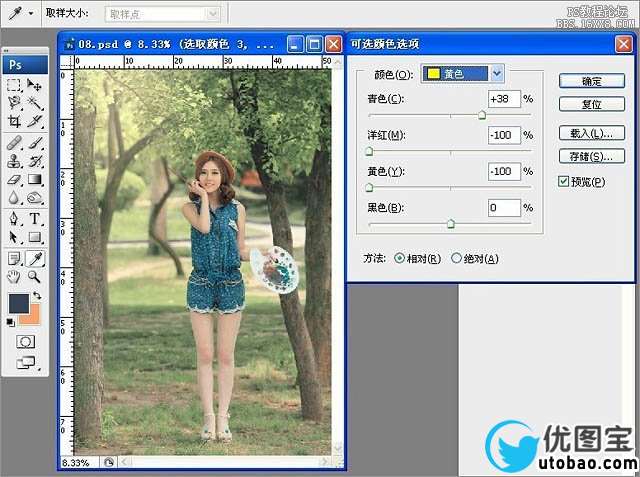Click the 确定 (OK) button
This screenshot has width=640, height=477.
pyautogui.click(x=592, y=80)
